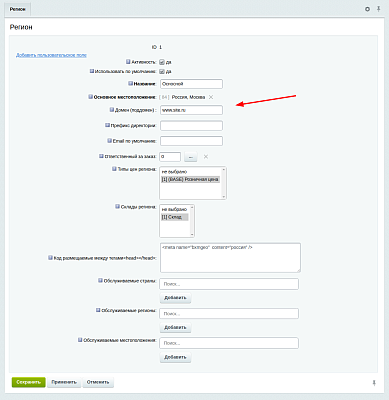This screenshot has height=400, width=389.
Task: Click hint icon next to Обслуживаемые страны
Action: (x=100, y=280)
